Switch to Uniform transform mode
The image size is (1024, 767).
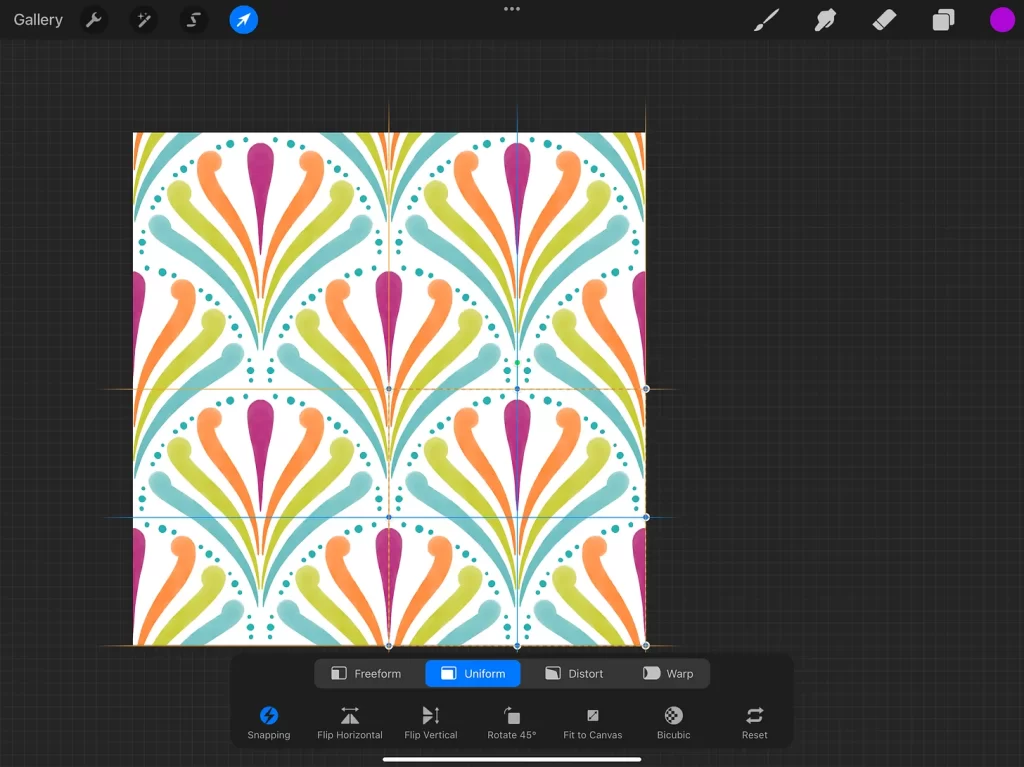tap(473, 674)
